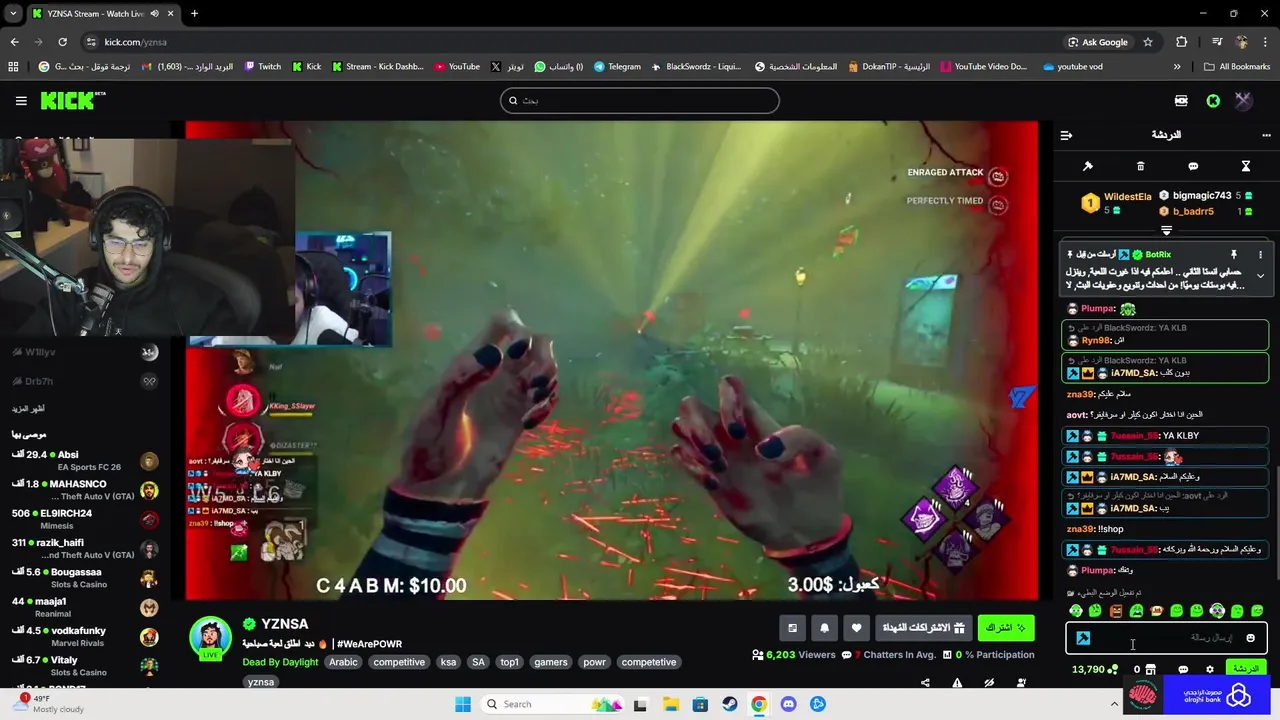The image size is (1280, 720).
Task: Click the chat bubble icon beside gear
Action: (1183, 670)
